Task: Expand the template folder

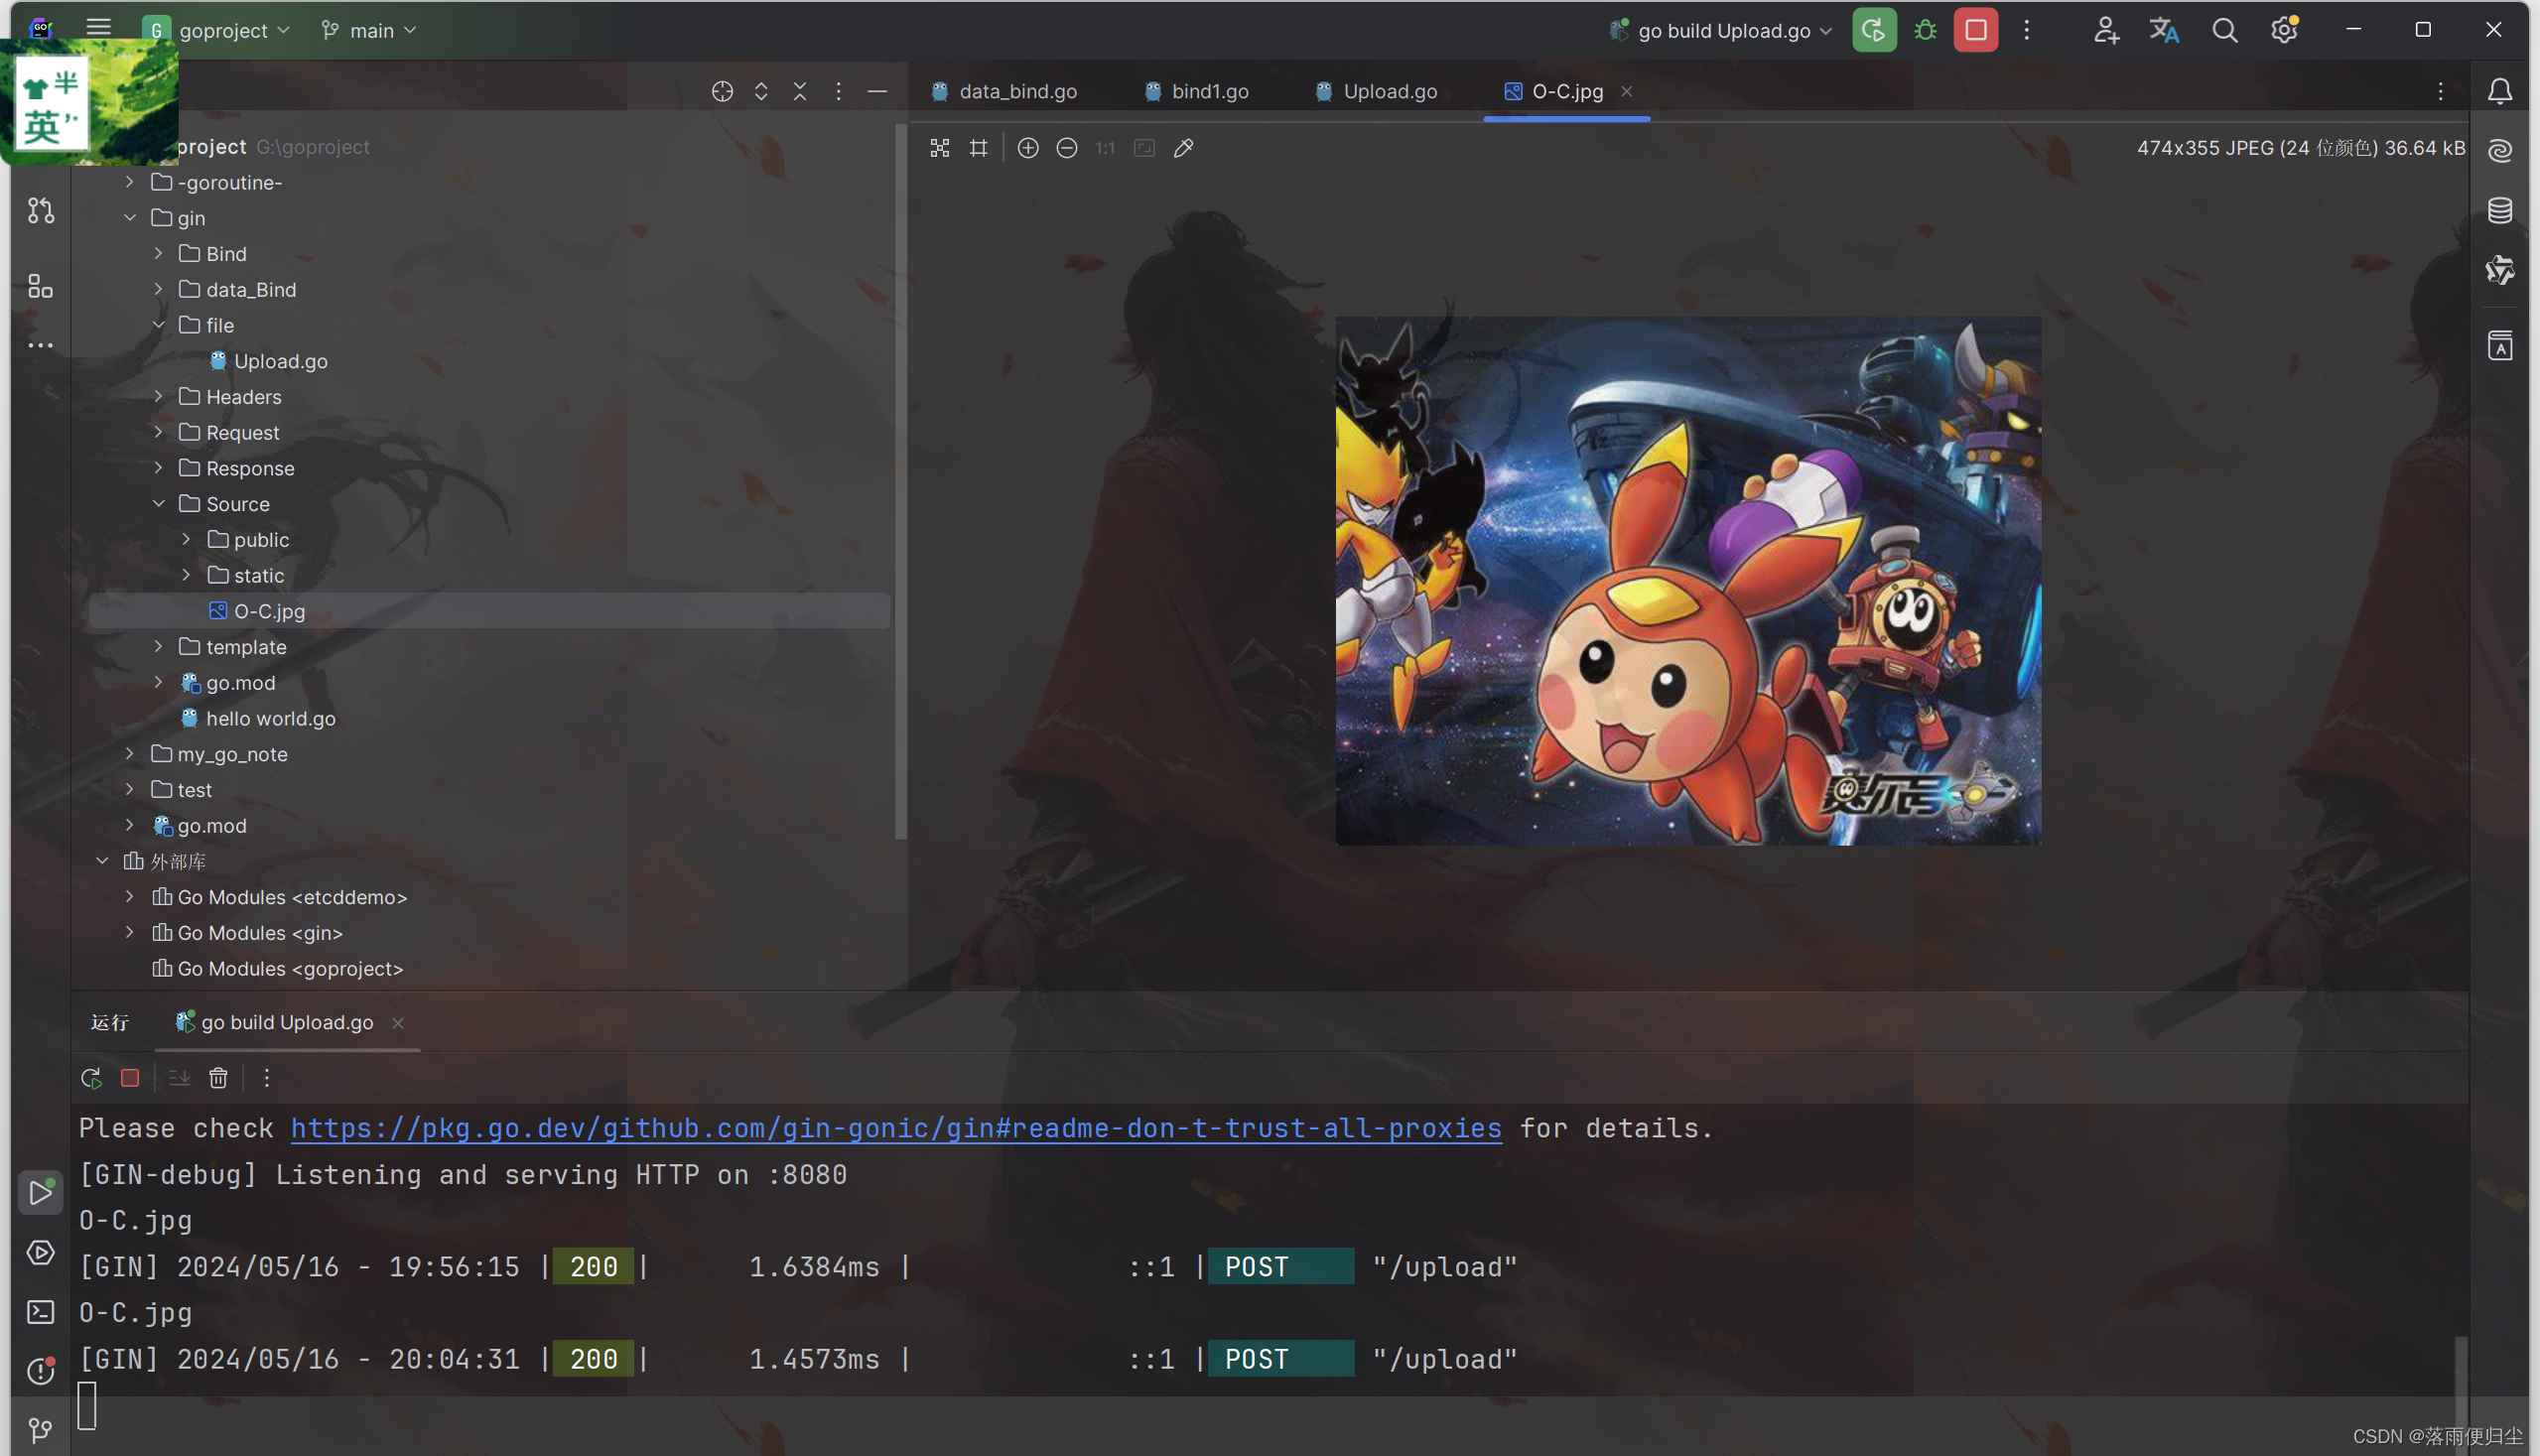Action: click(x=158, y=646)
